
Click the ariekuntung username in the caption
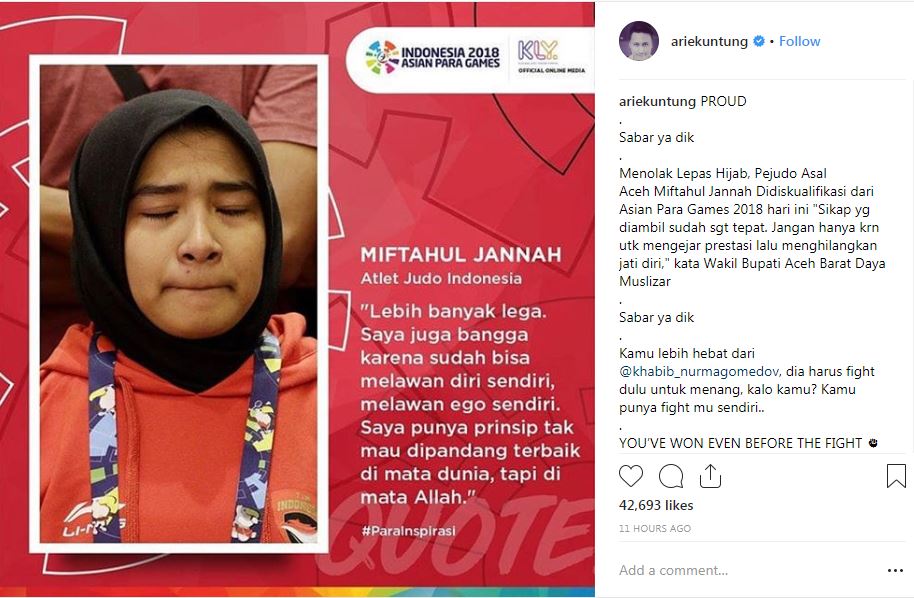click(x=658, y=101)
